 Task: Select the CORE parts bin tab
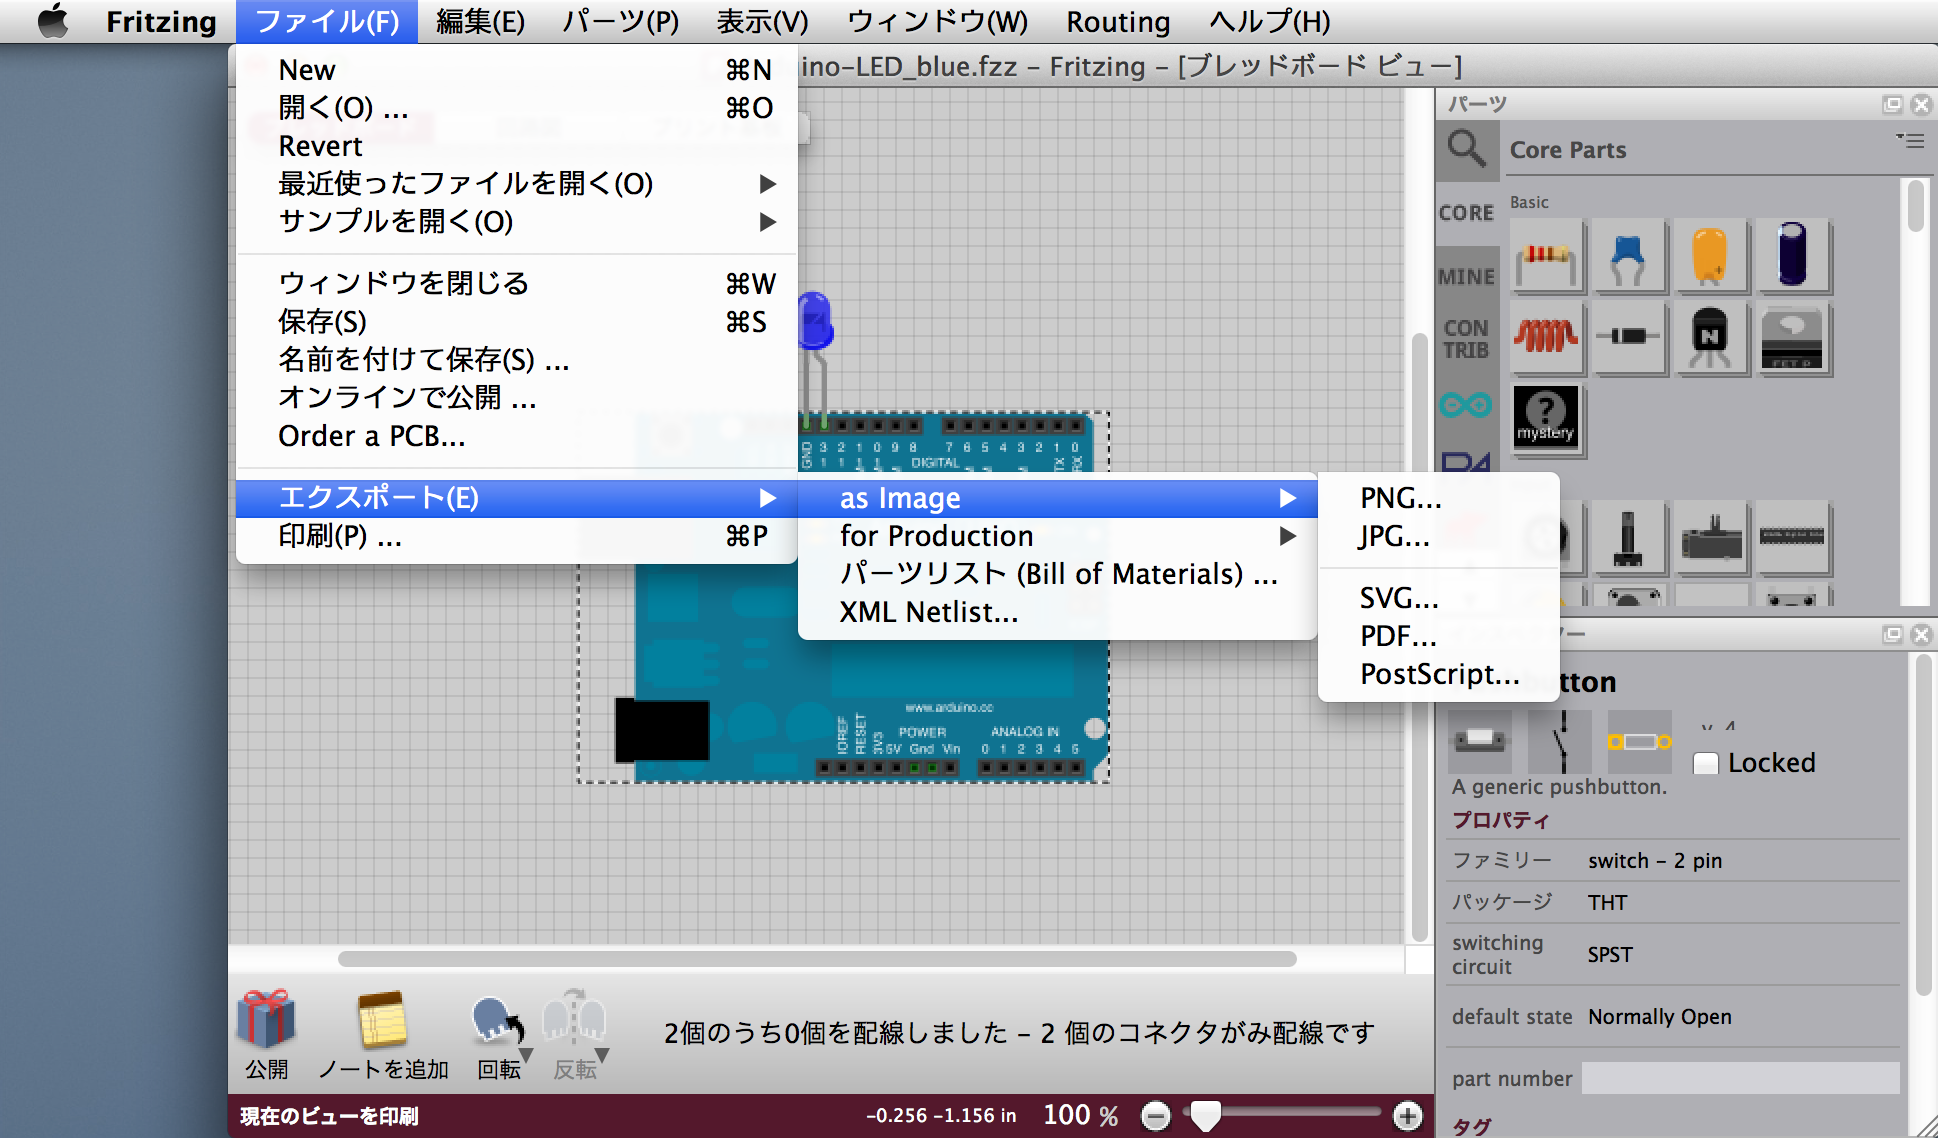point(1466,213)
